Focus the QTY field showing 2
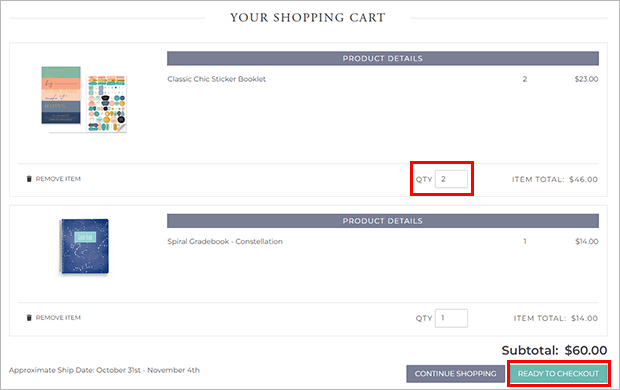This screenshot has width=620, height=390. [x=451, y=179]
